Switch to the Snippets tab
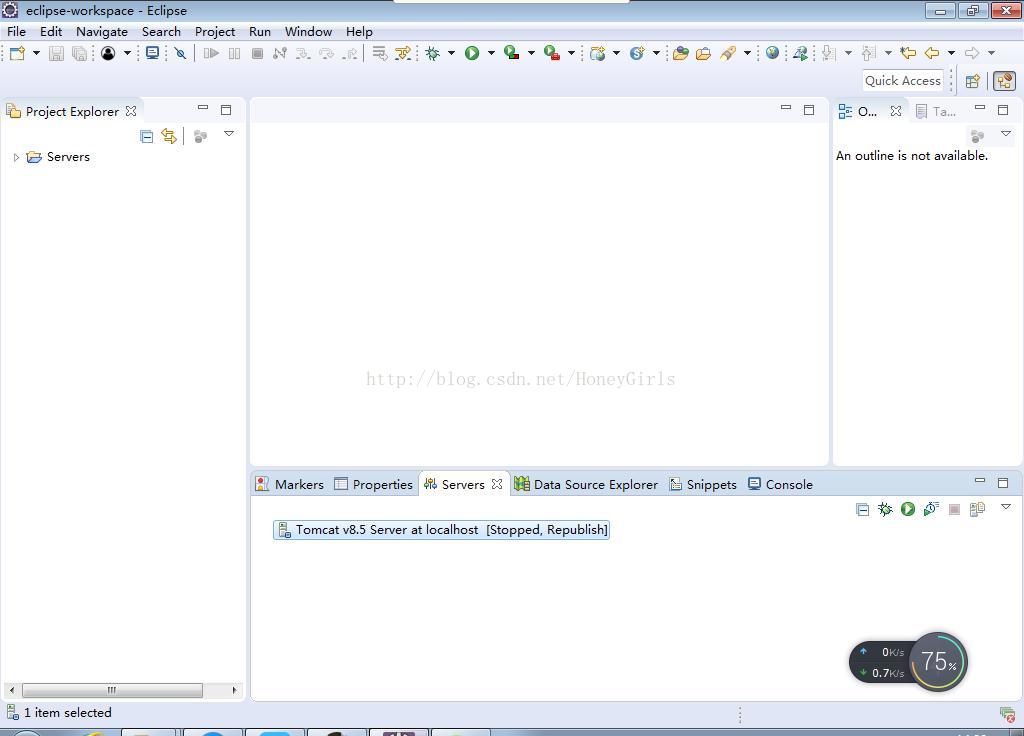 click(703, 485)
